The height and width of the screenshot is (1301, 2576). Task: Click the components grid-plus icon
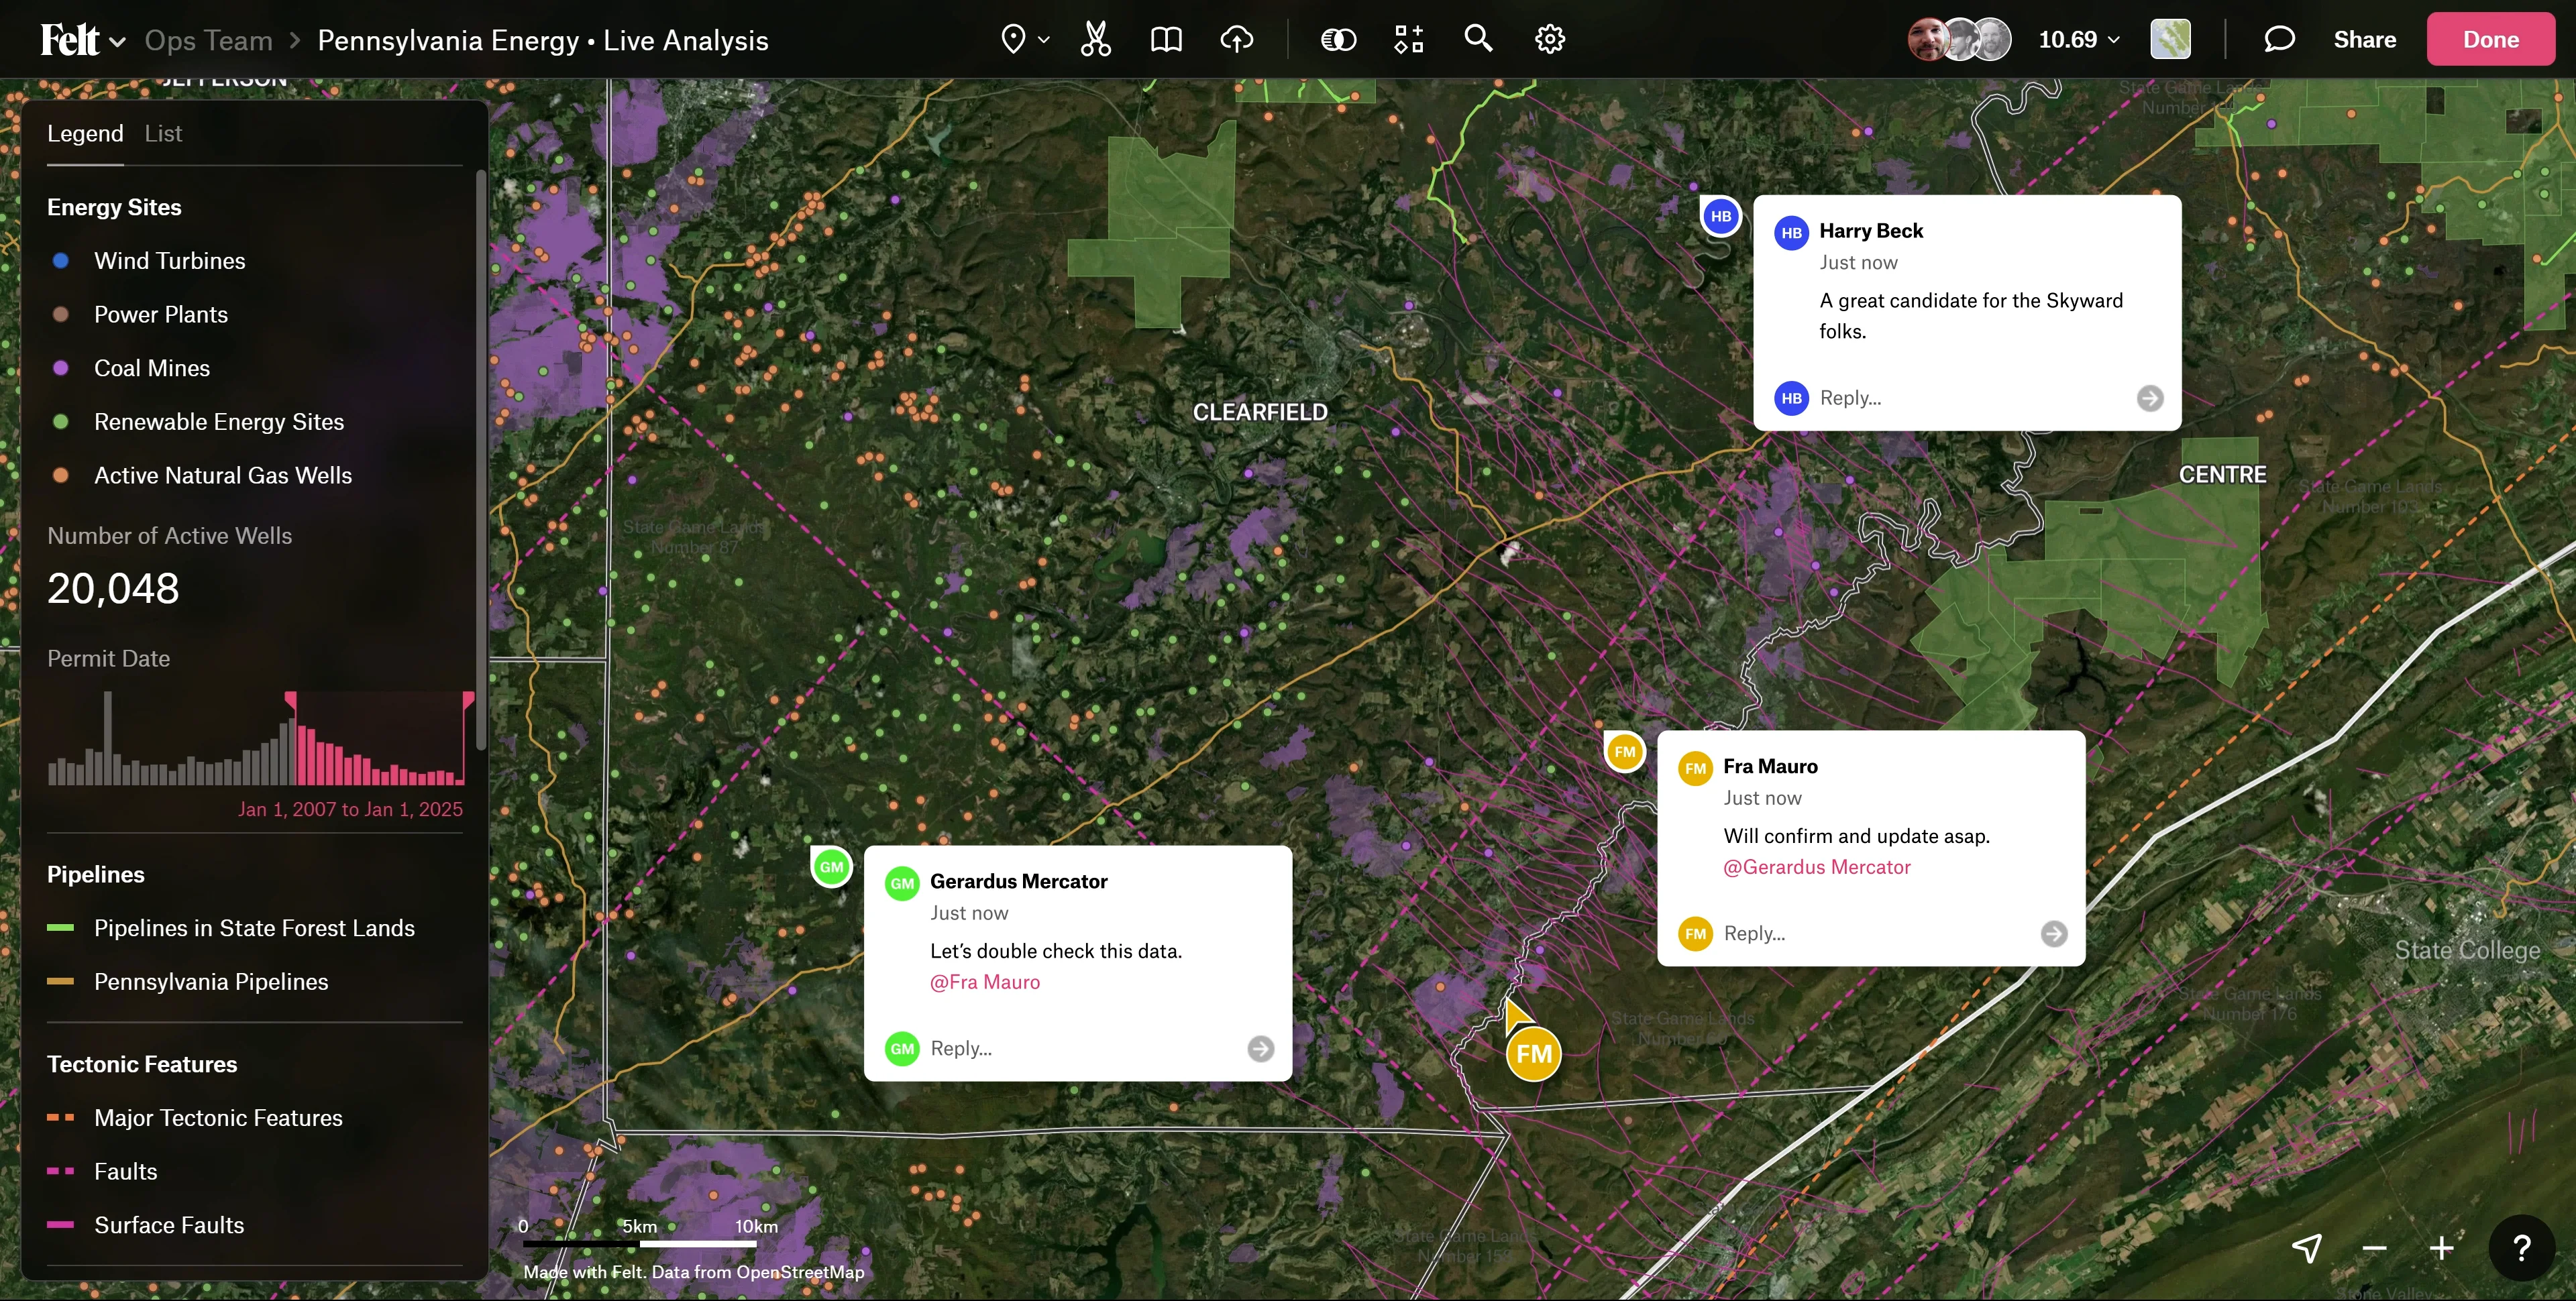1408,40
